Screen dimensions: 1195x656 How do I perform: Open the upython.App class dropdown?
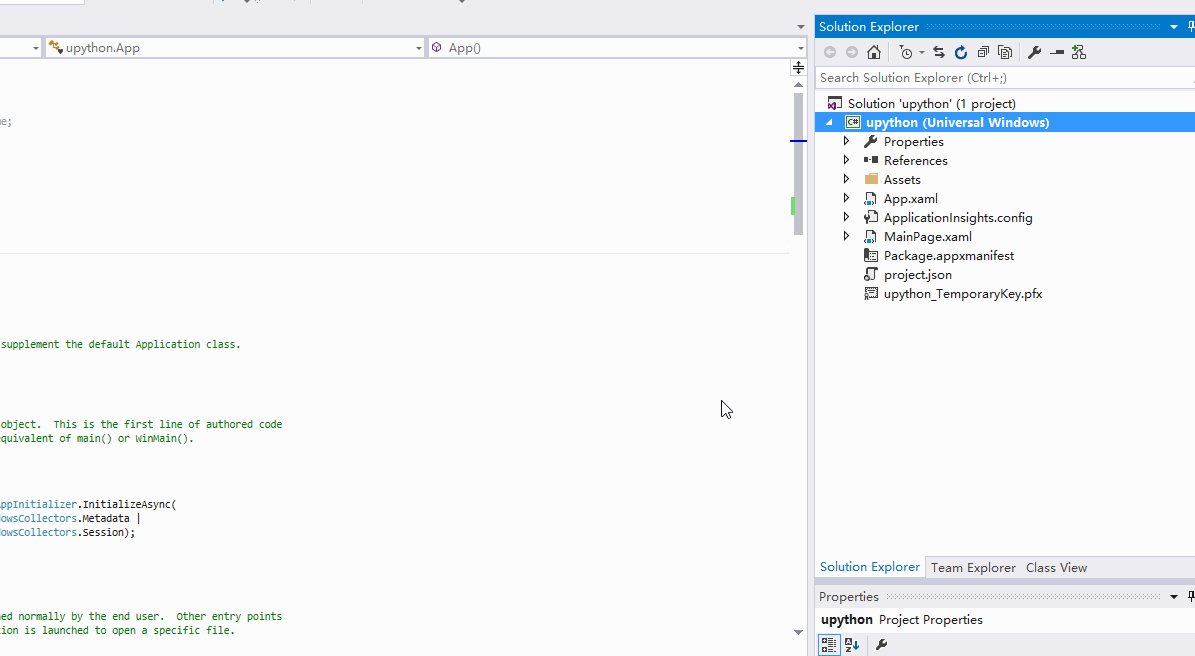418,48
